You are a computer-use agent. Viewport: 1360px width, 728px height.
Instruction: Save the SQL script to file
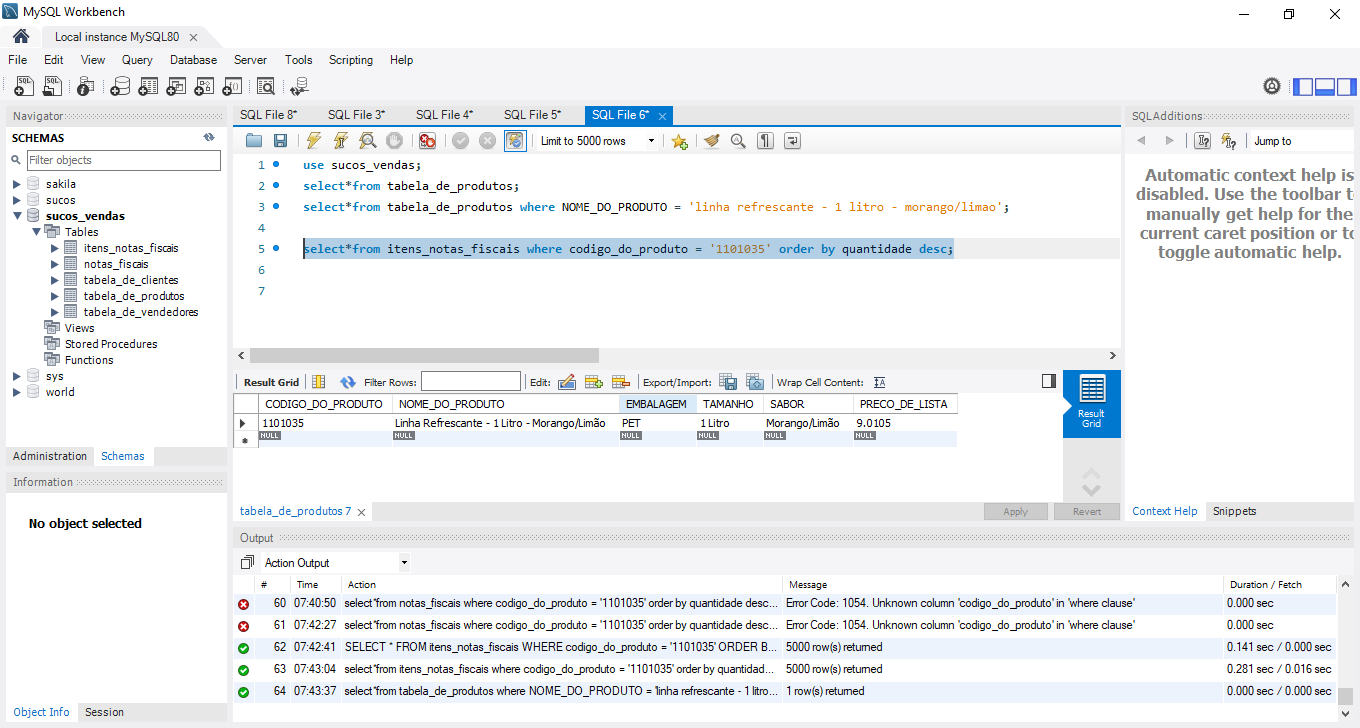280,141
